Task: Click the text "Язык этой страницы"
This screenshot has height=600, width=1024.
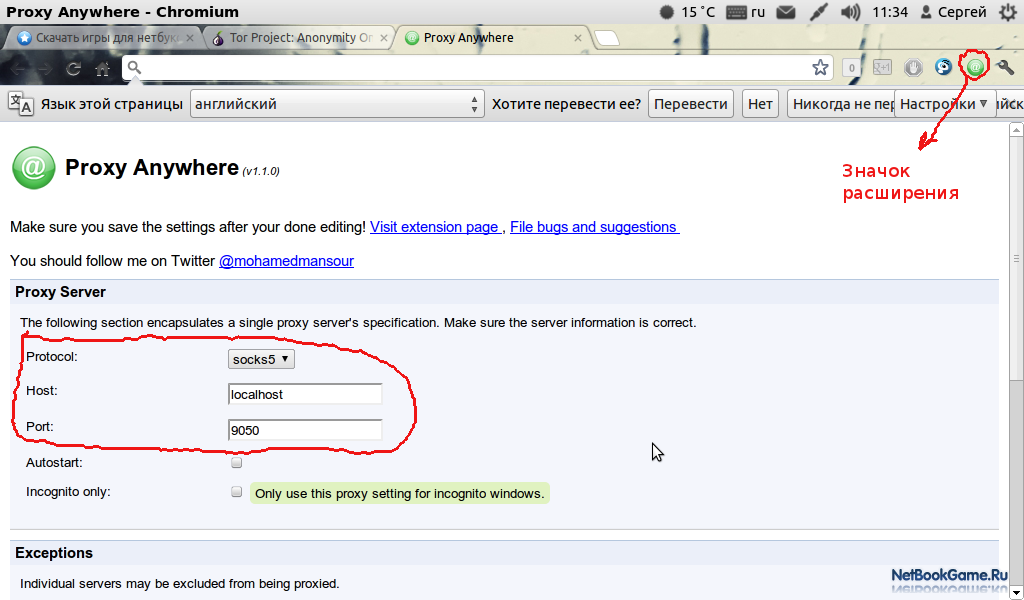Action: 112,104
